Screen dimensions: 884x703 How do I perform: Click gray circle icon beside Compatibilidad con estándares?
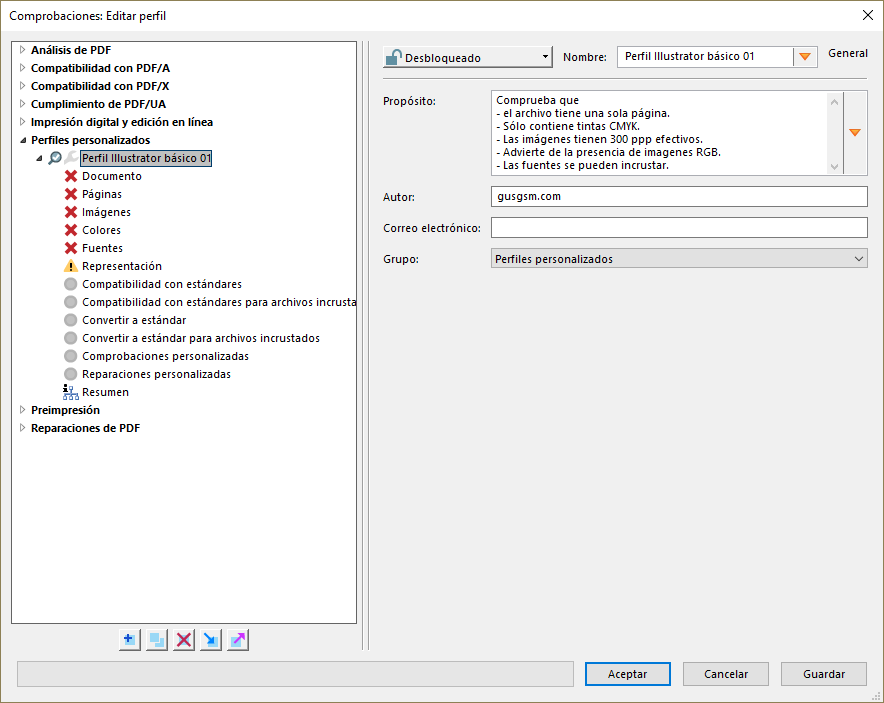coord(70,284)
